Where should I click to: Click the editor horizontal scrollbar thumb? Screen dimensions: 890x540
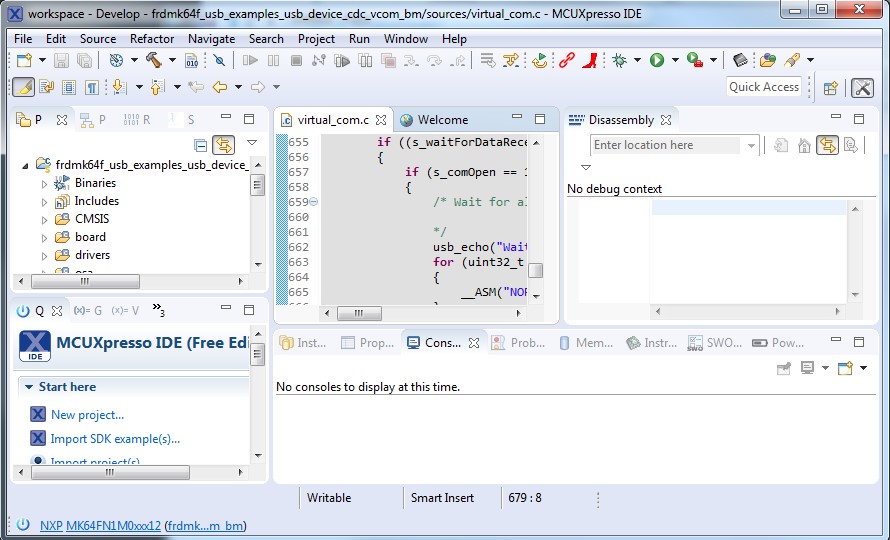(359, 313)
